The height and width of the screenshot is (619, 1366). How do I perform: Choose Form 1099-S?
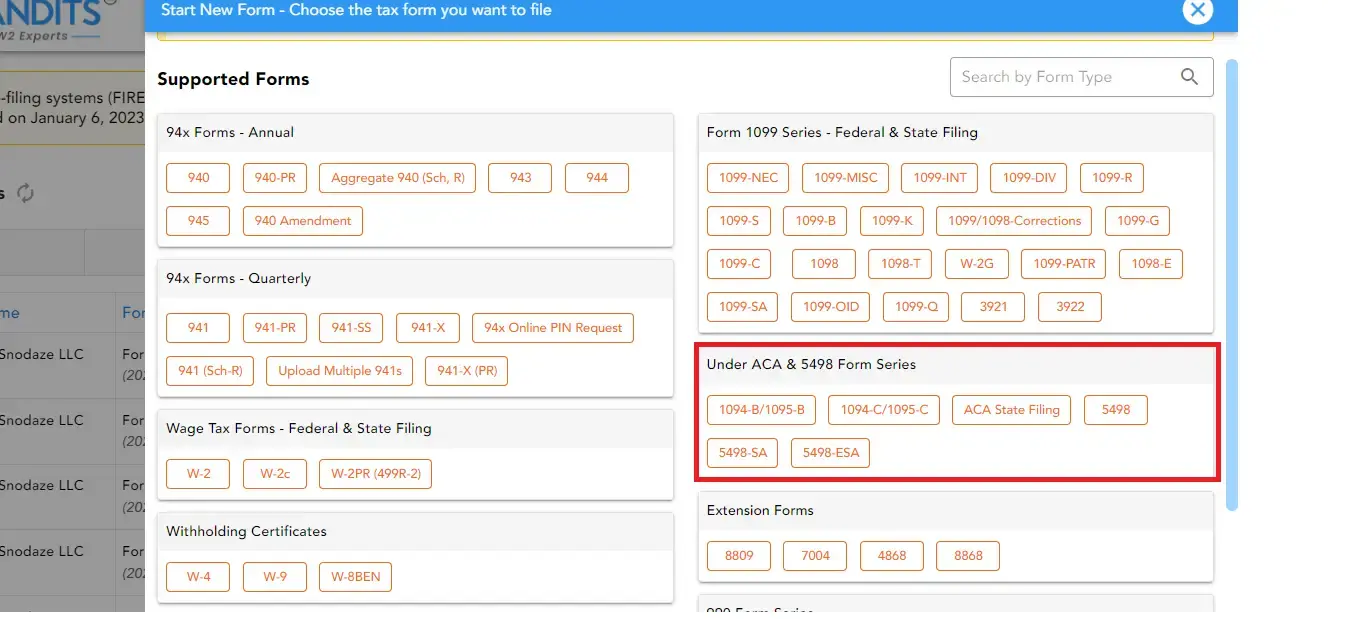click(739, 221)
